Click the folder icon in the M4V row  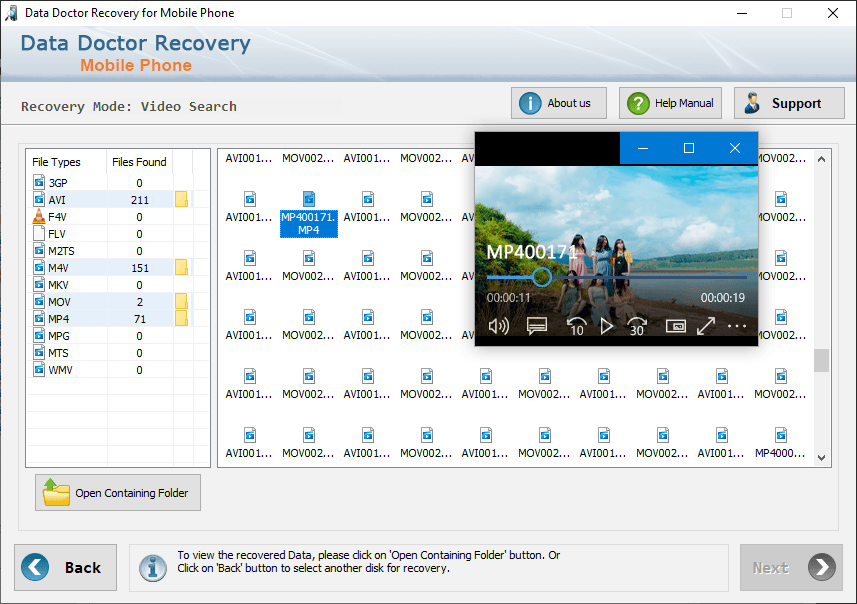(181, 267)
